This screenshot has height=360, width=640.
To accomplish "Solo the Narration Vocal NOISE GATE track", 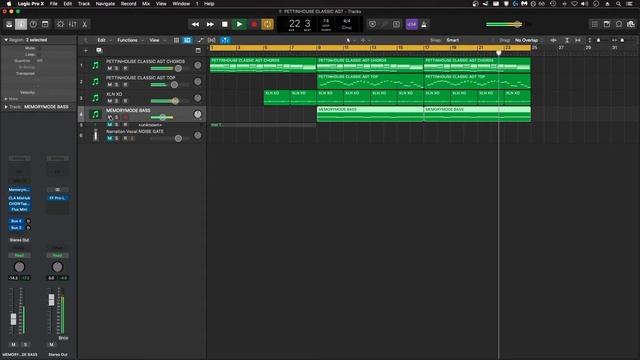I will coord(117,138).
